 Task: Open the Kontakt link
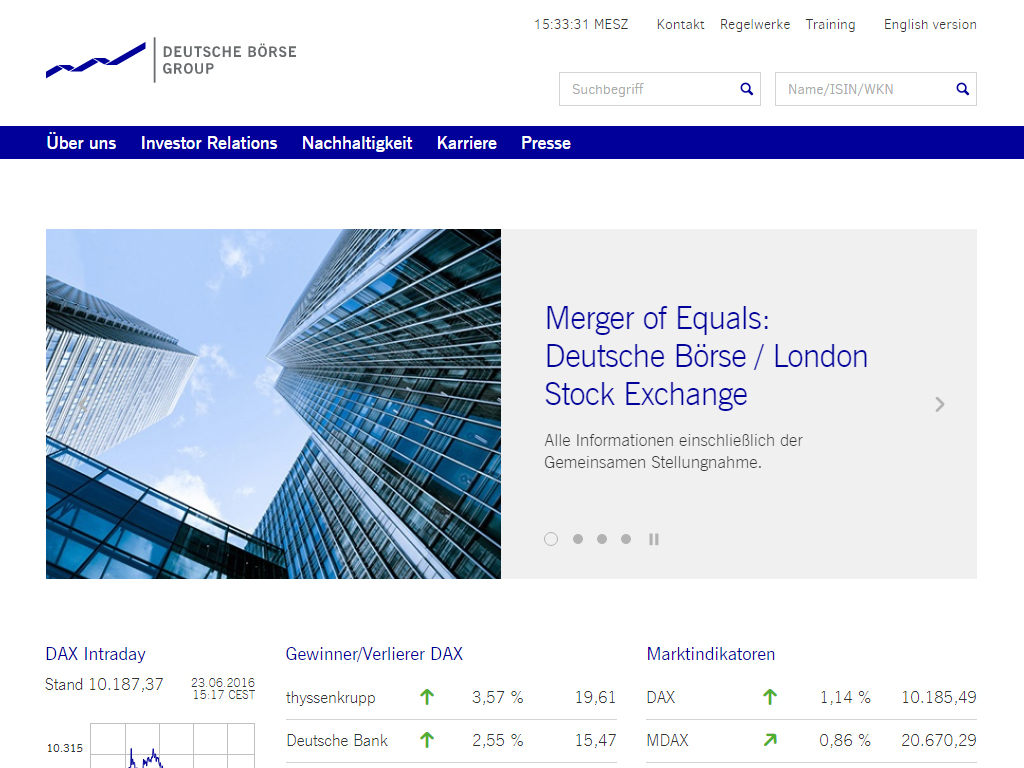click(680, 24)
